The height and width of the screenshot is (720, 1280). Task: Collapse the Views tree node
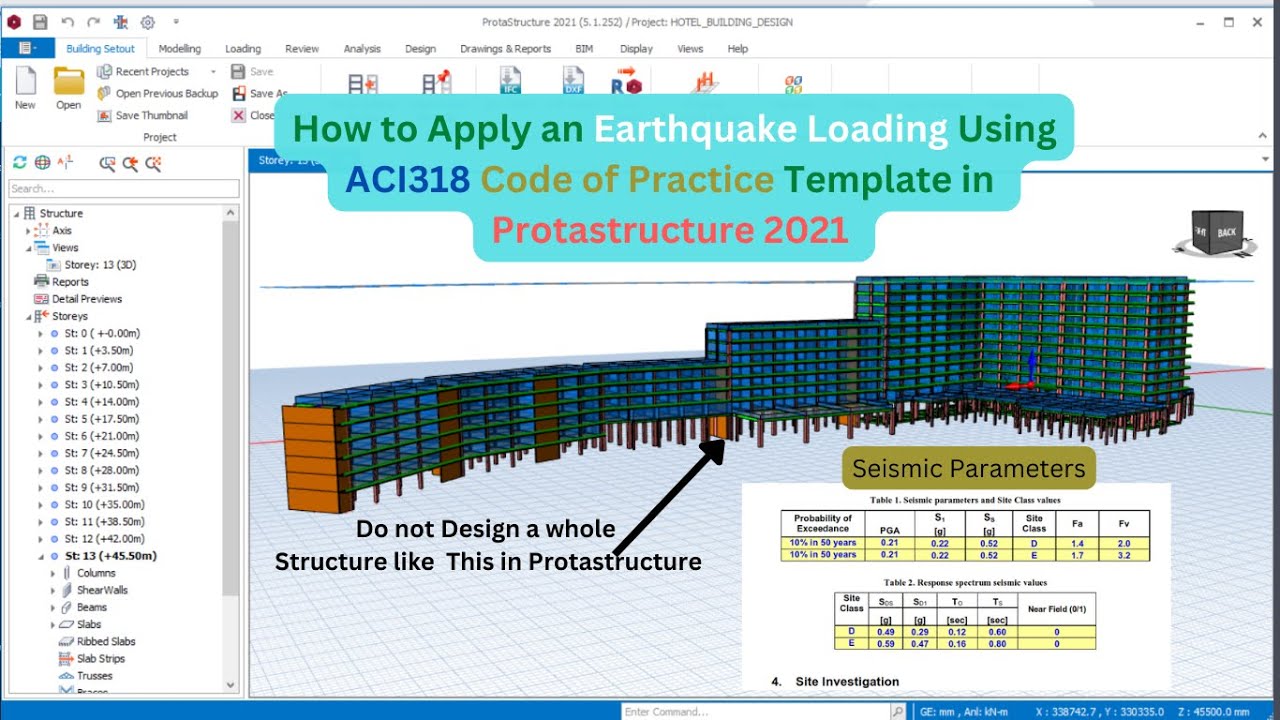click(28, 248)
